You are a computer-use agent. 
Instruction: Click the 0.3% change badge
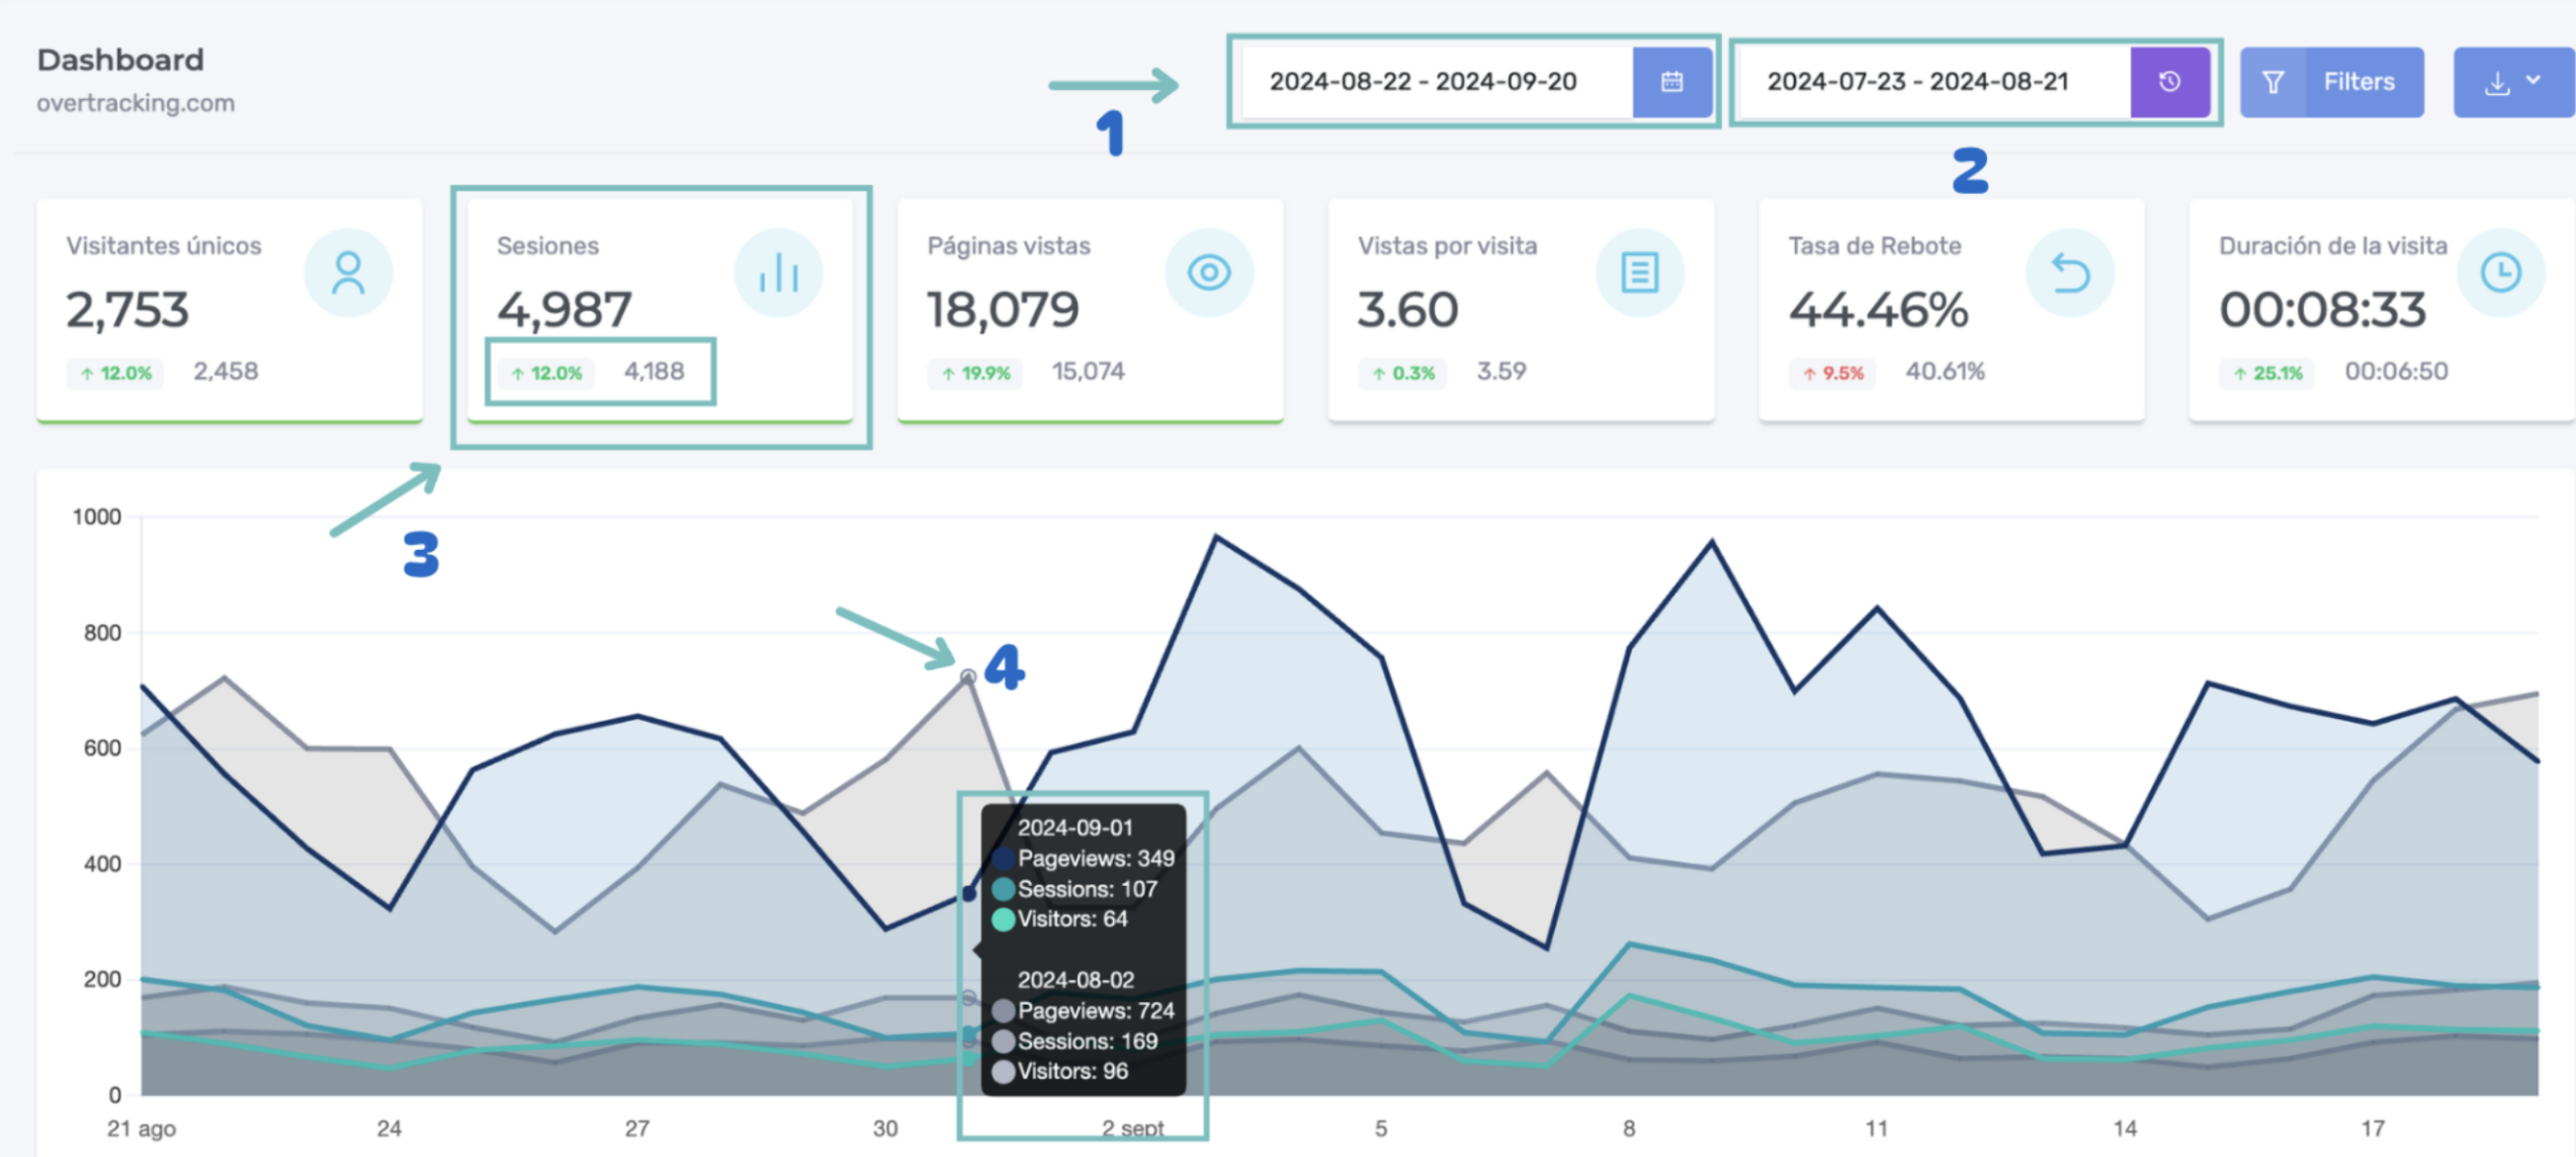(1403, 373)
